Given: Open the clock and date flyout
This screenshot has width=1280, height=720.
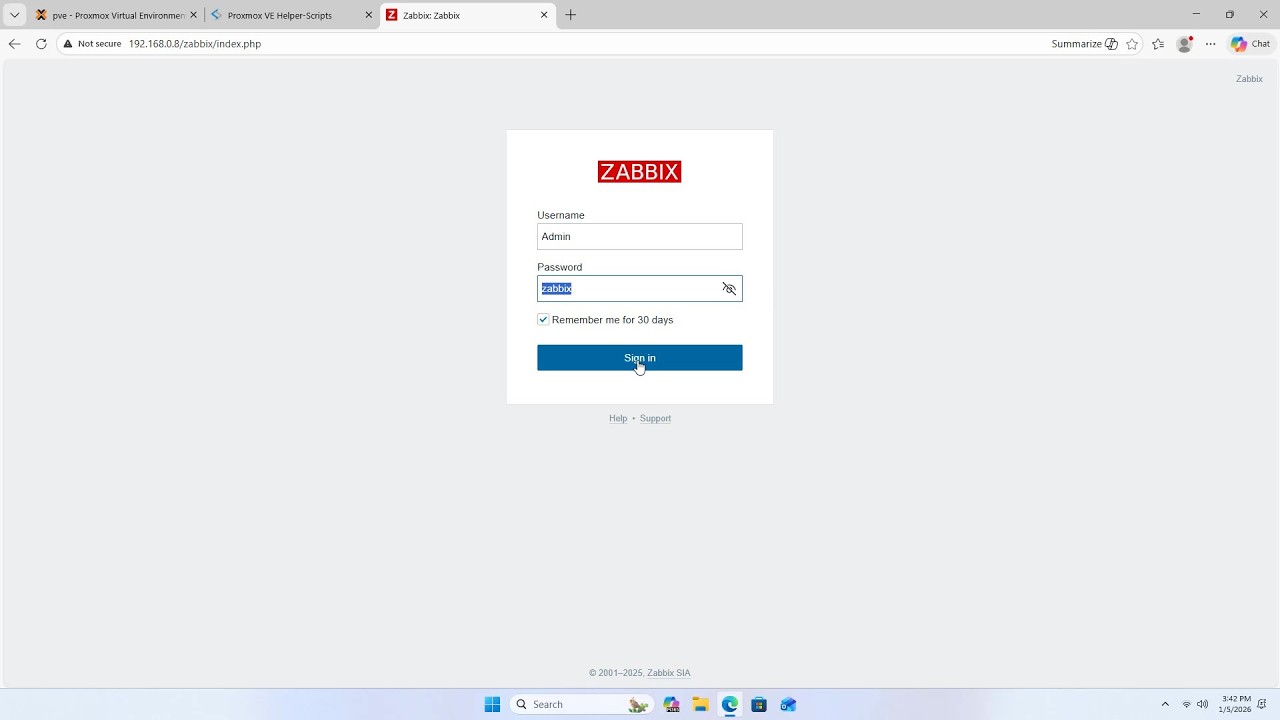Looking at the screenshot, I should pos(1236,705).
